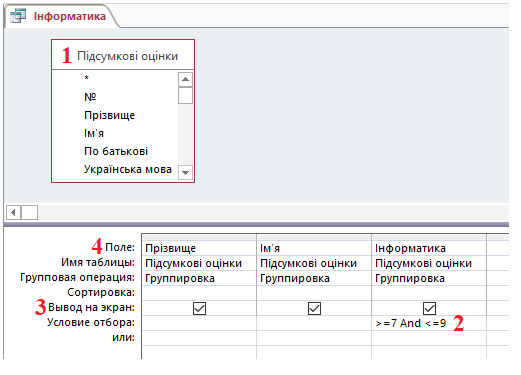Click the или cell under Ім'я column
Screen dimensions: 521x375
(x=314, y=338)
